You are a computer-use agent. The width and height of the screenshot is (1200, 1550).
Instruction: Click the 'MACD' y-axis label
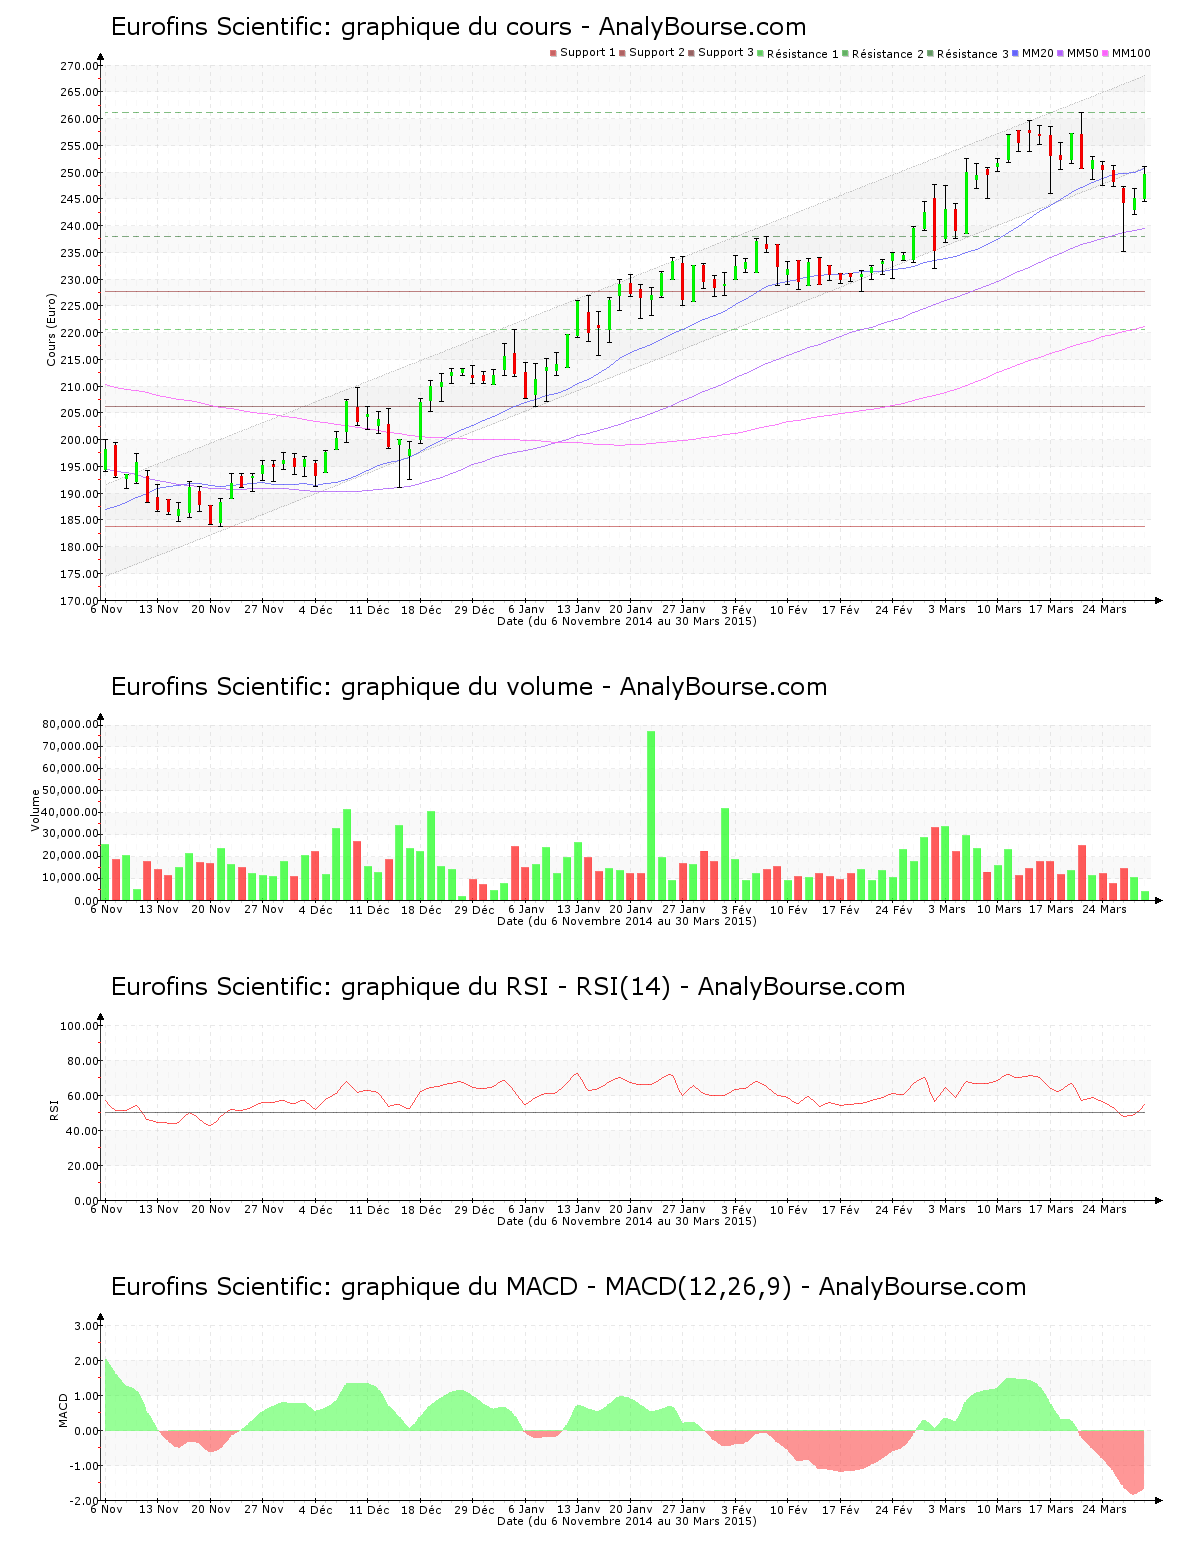[64, 1410]
